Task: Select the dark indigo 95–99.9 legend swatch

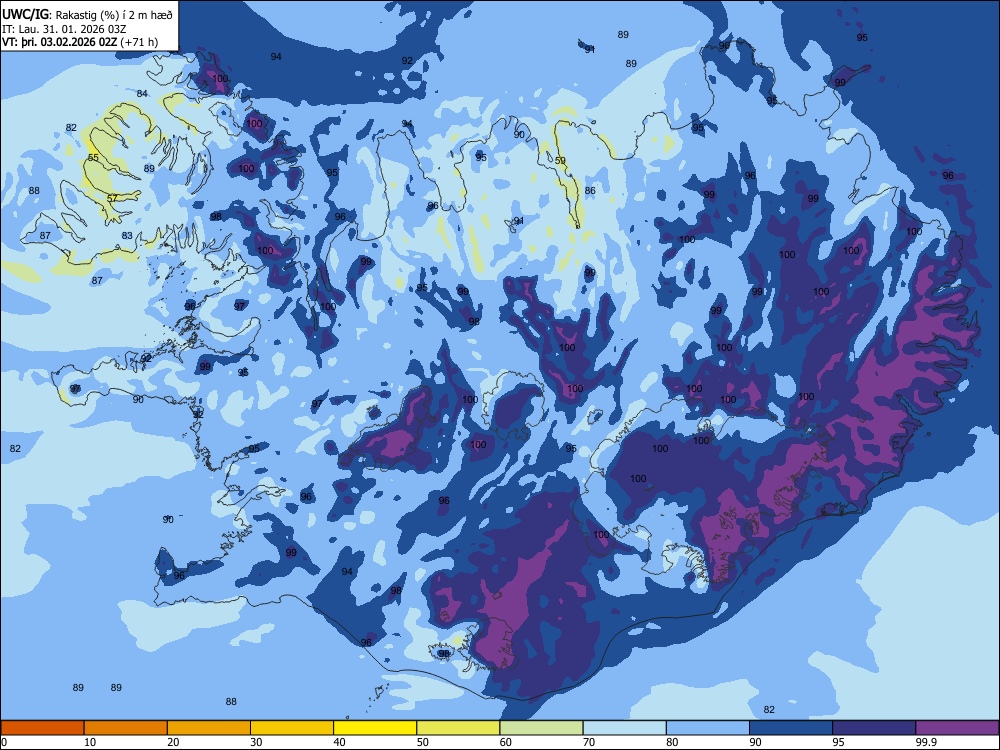Action: (874, 728)
